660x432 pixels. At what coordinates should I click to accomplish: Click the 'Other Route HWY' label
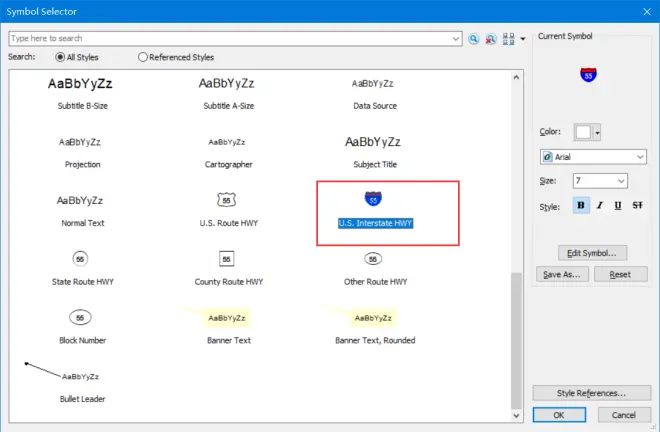click(x=375, y=282)
